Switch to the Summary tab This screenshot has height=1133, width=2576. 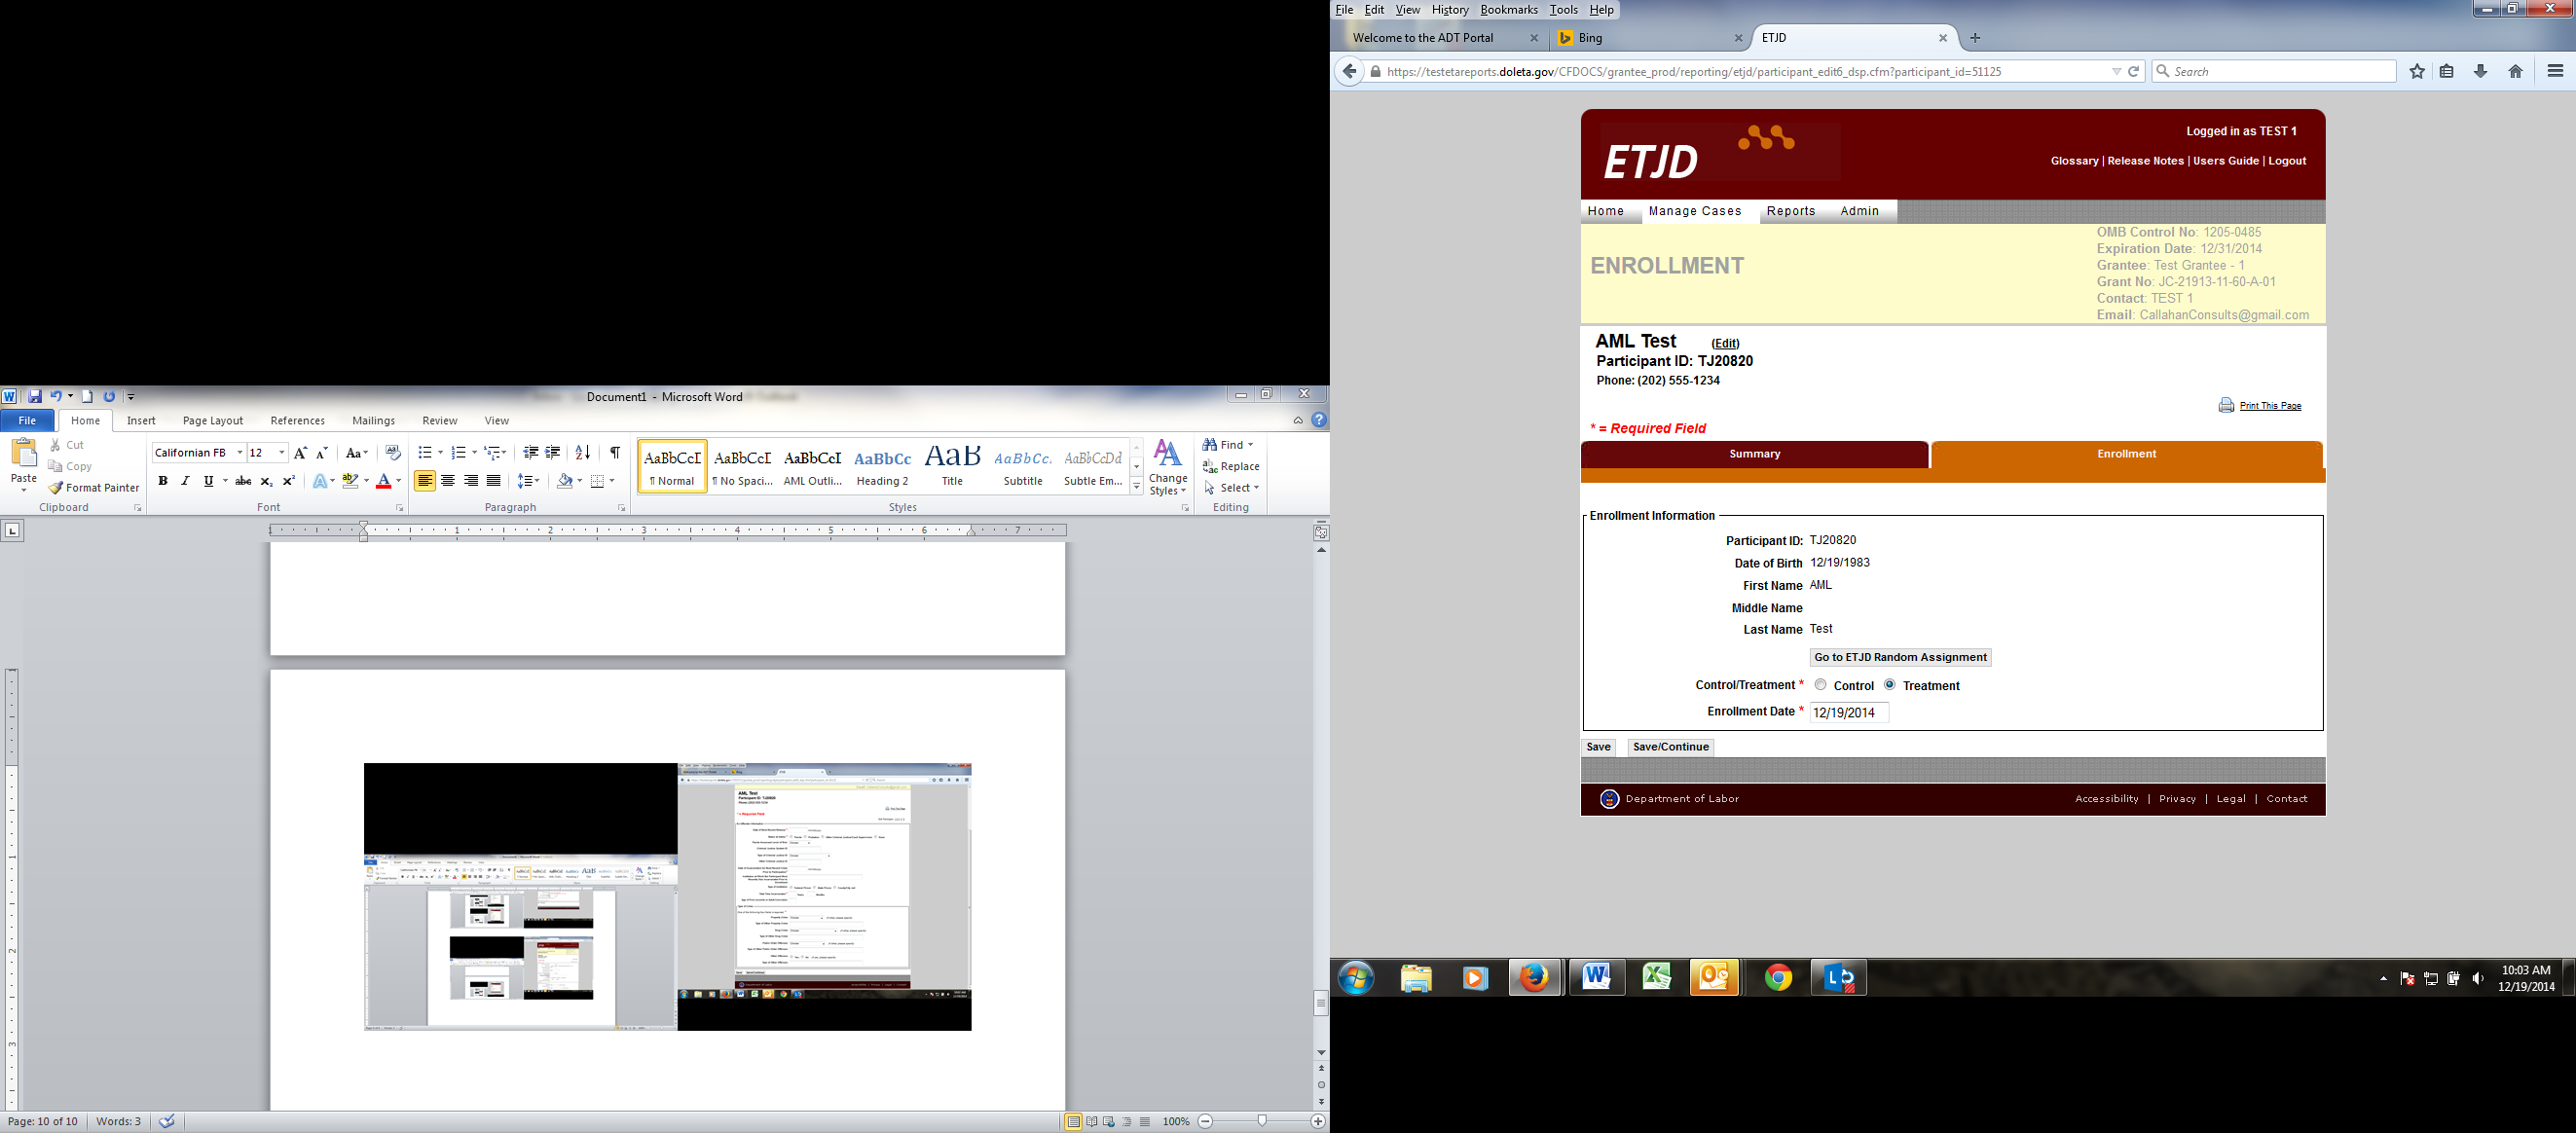coord(1754,454)
